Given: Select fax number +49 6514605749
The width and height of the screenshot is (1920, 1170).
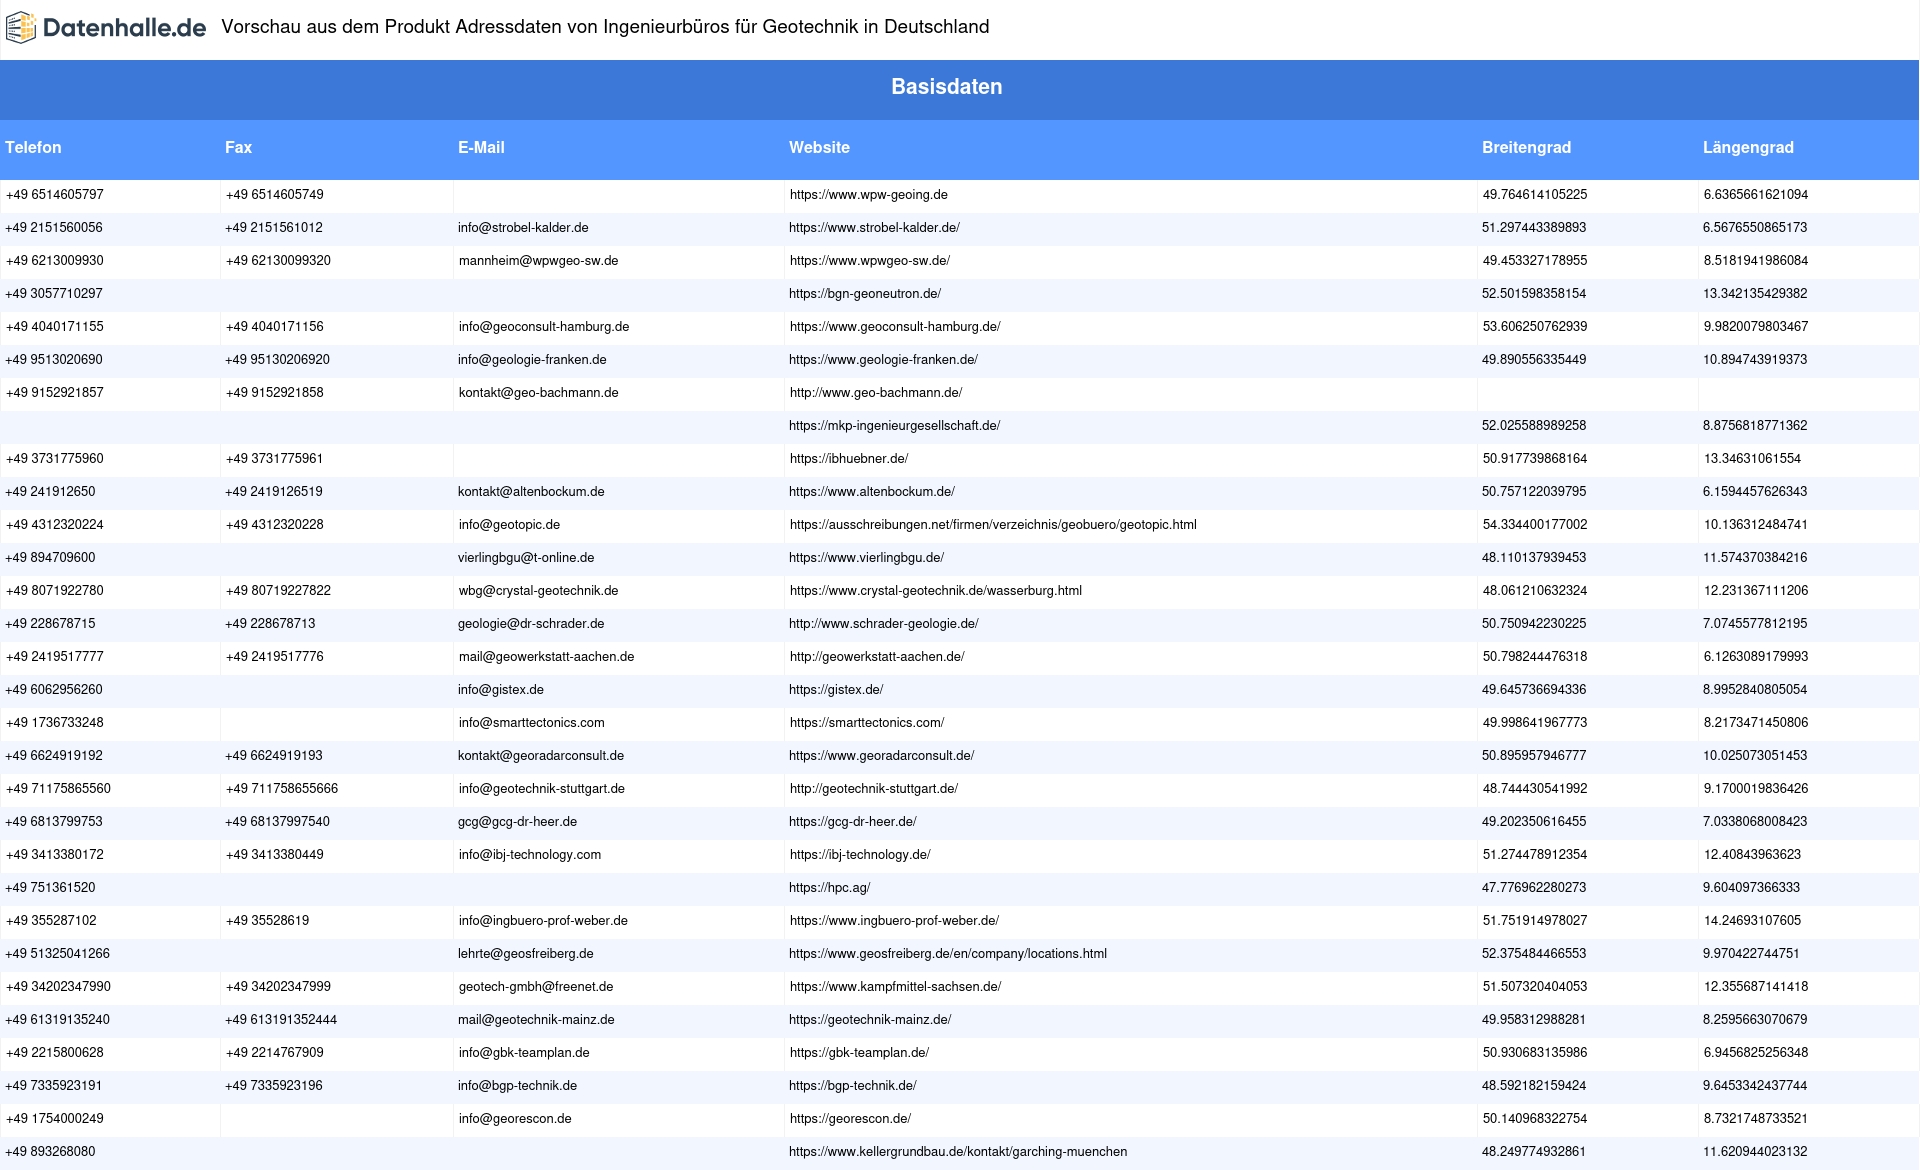Looking at the screenshot, I should pos(274,195).
